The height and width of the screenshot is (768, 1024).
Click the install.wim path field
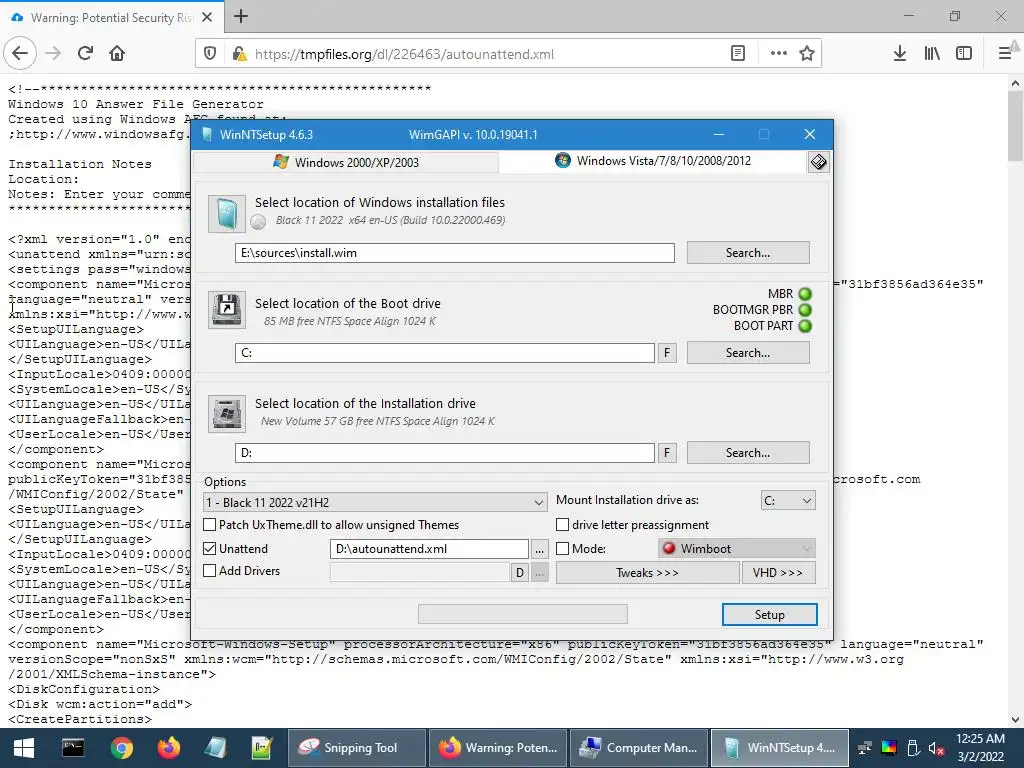click(x=455, y=253)
